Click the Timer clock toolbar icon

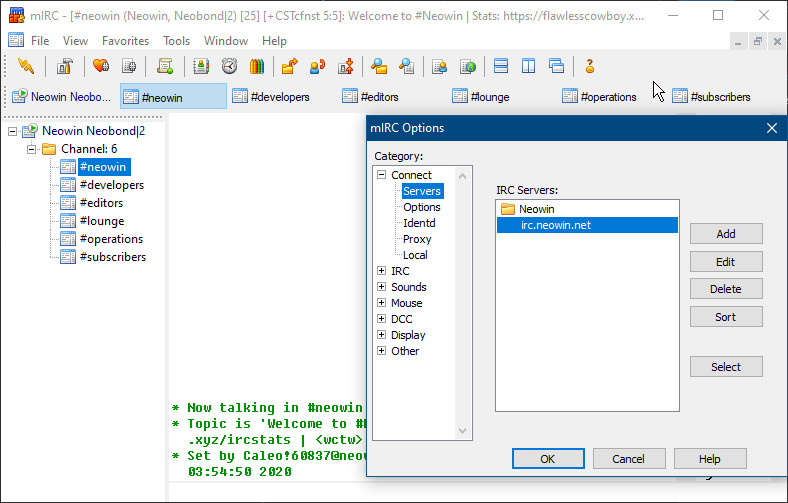(x=229, y=67)
